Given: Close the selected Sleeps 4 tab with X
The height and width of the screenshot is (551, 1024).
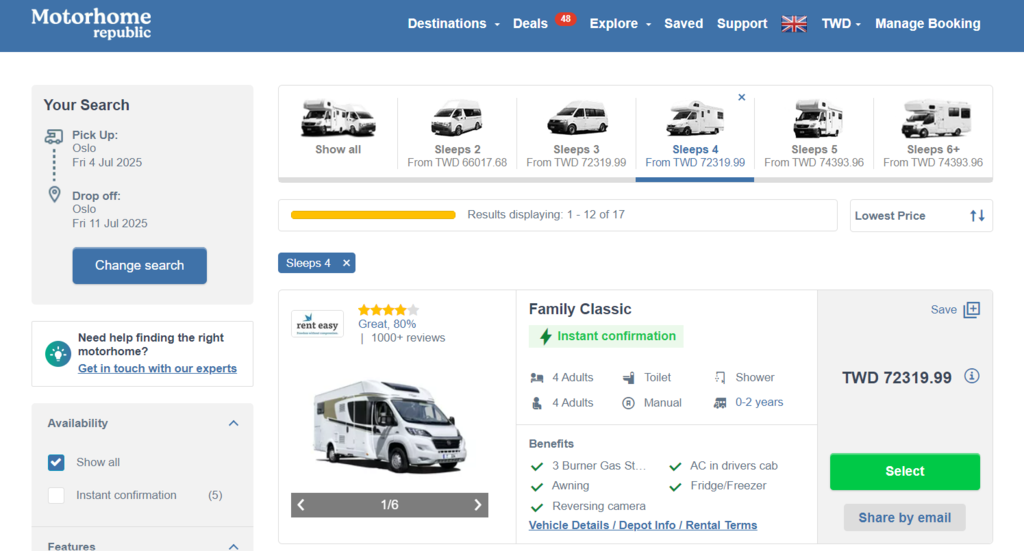Looking at the screenshot, I should pos(741,97).
